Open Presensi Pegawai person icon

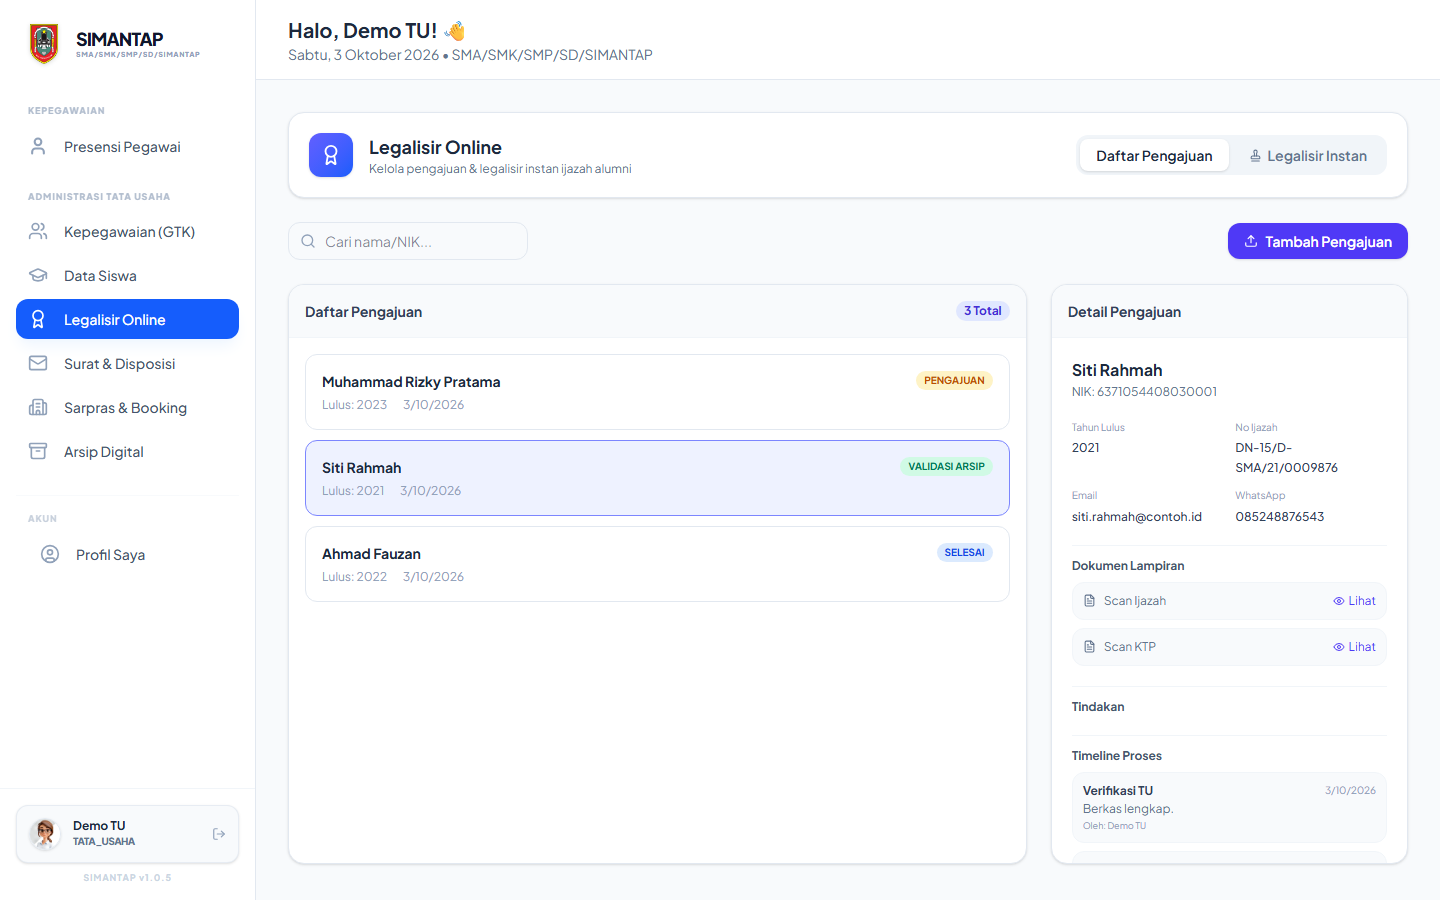38,147
